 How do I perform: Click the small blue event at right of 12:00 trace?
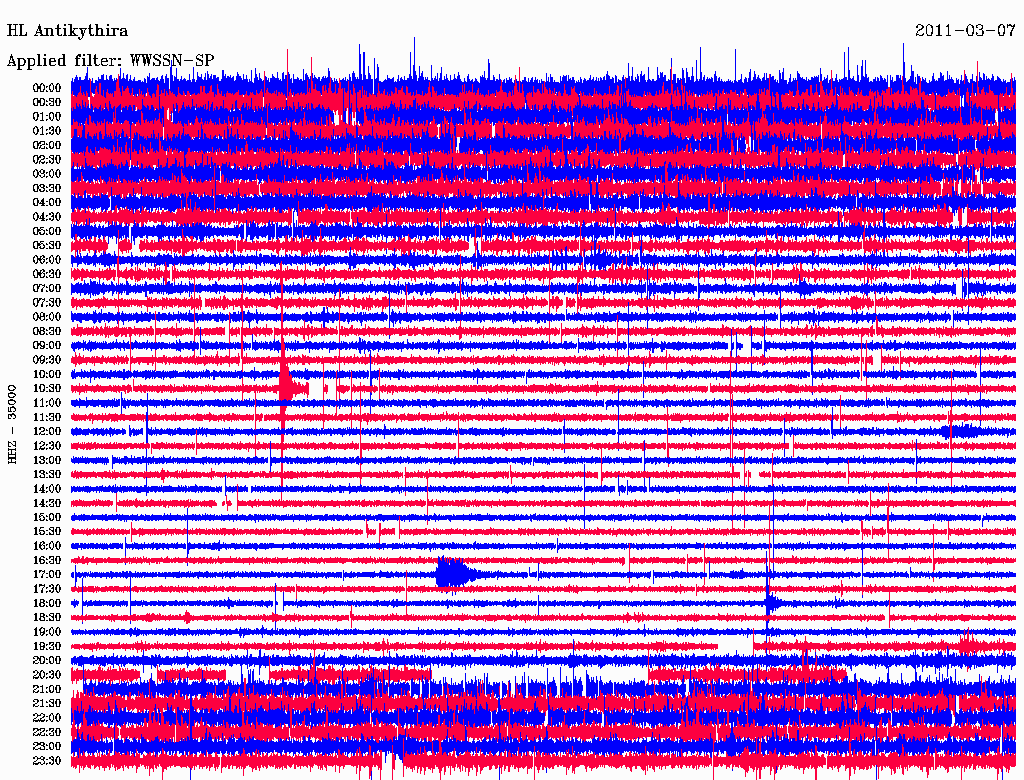(x=960, y=431)
